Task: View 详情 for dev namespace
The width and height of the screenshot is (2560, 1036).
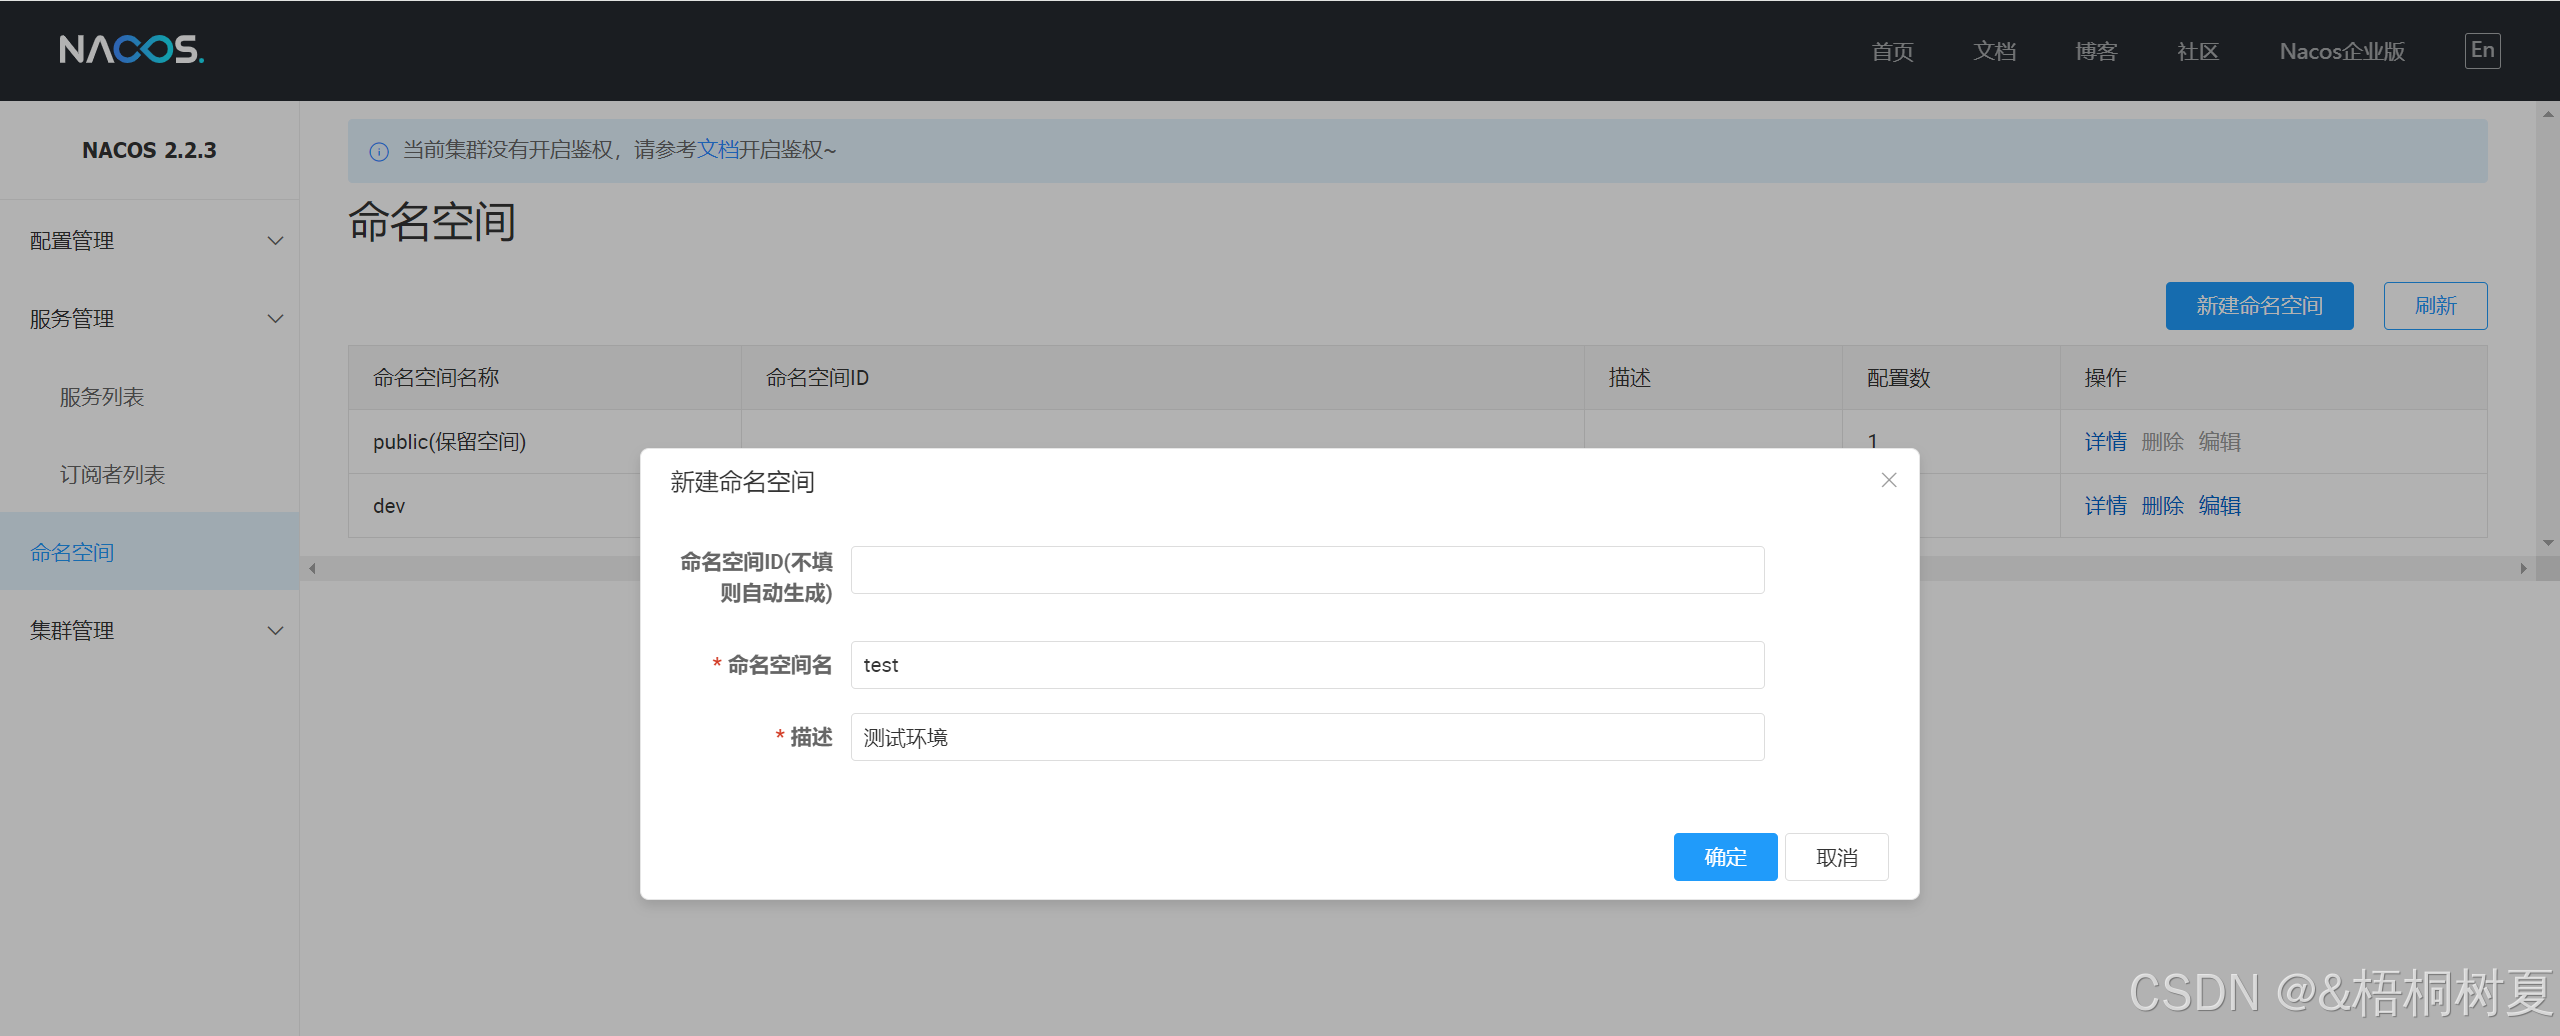Action: coord(2105,506)
